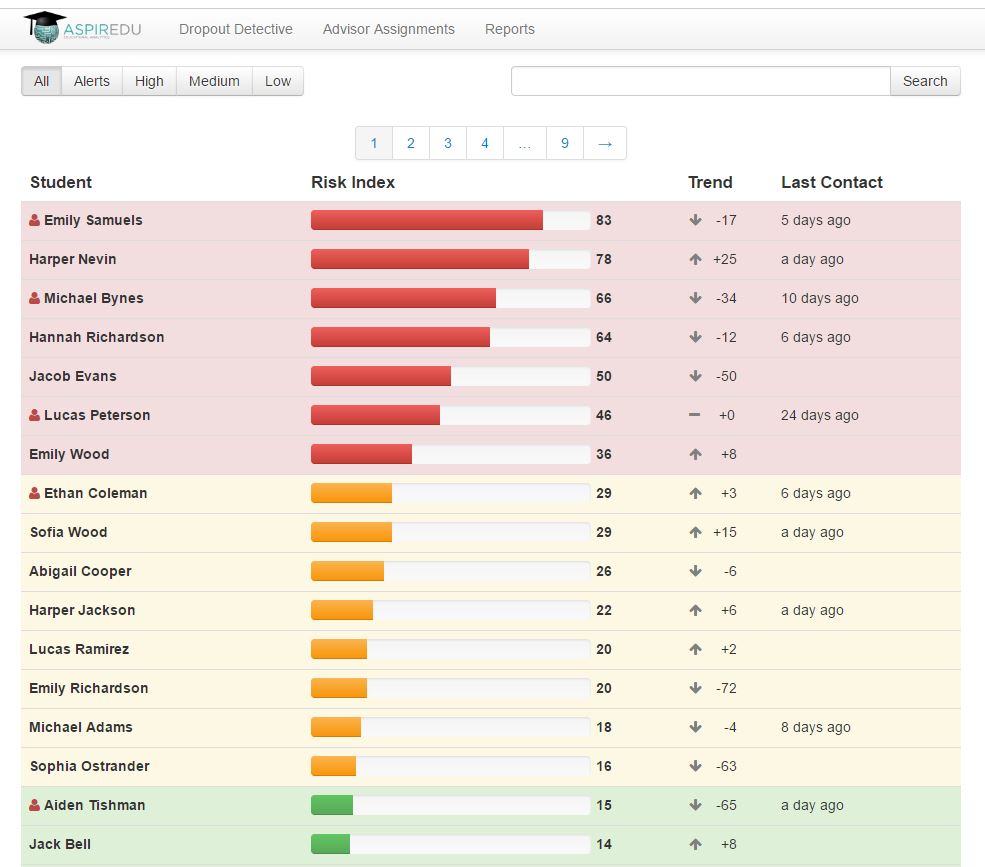Click the person icon next to Lucas Peterson
985x867 pixels.
(35, 415)
